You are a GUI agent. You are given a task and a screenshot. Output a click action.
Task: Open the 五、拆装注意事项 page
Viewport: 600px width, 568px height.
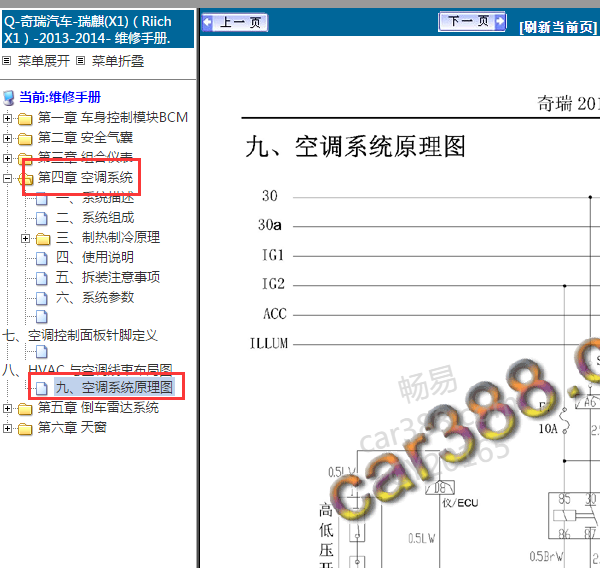pos(108,277)
